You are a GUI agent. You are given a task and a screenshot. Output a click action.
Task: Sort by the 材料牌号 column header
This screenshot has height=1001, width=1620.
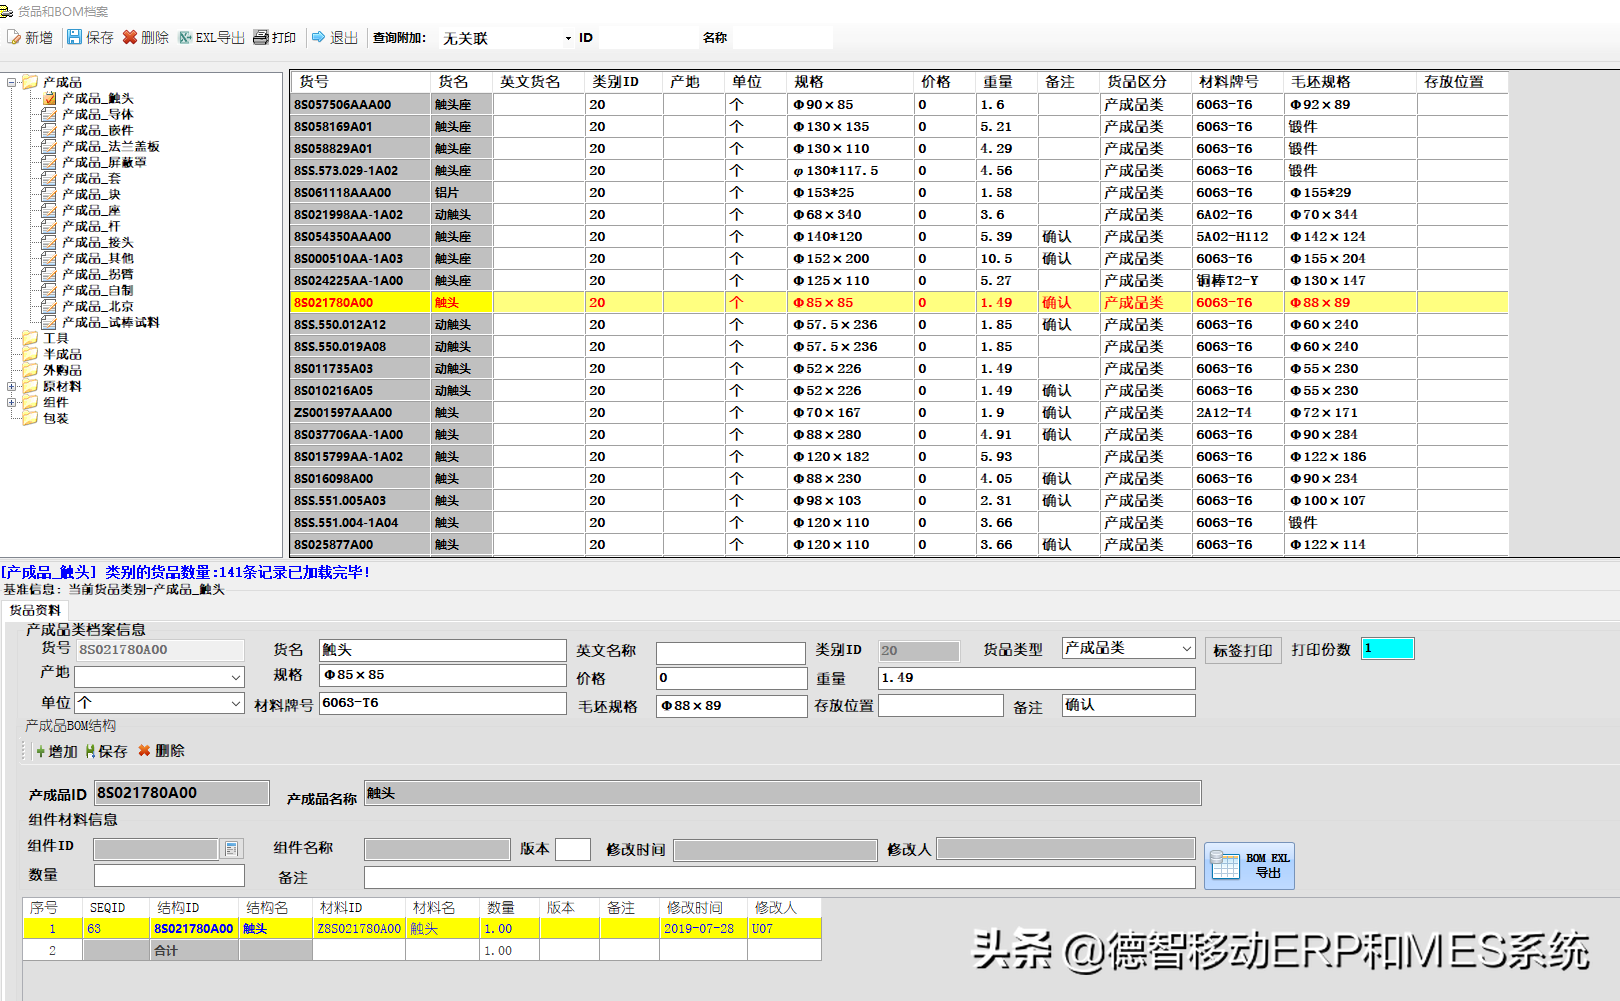tap(1237, 82)
